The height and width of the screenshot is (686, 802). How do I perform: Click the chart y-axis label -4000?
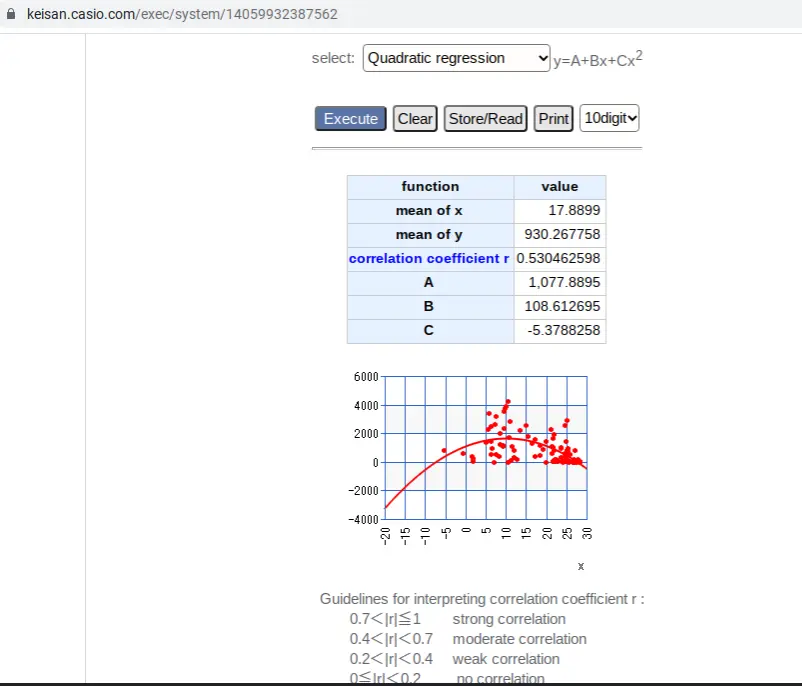[x=363, y=520]
